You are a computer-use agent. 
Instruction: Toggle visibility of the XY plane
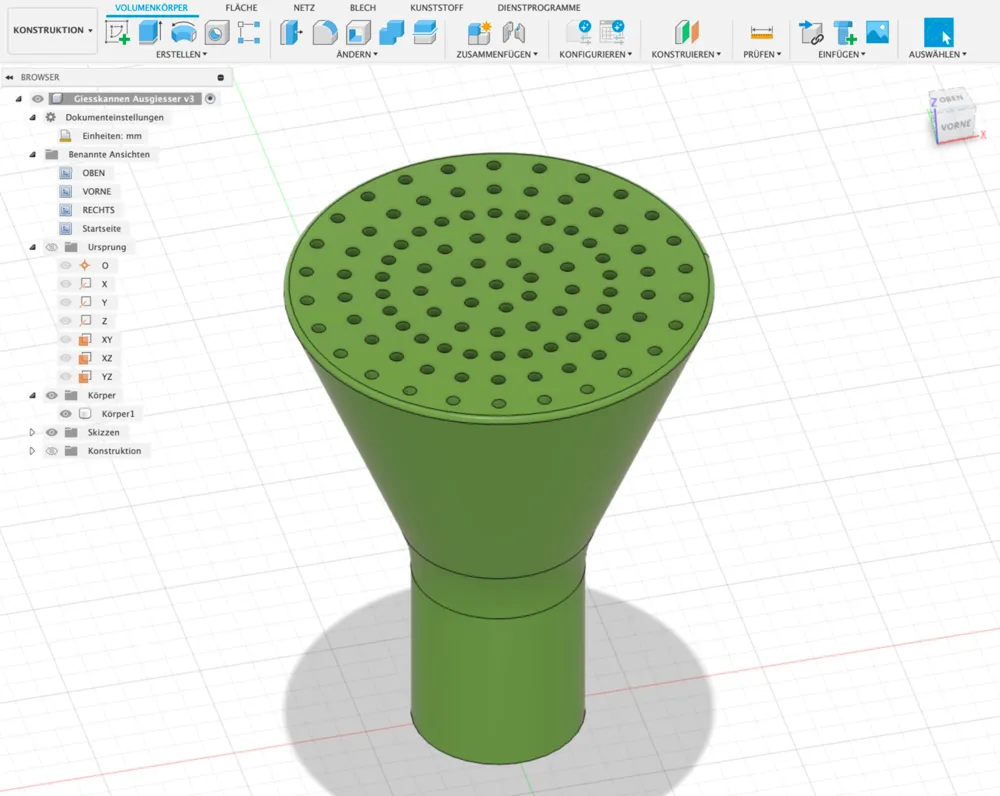(x=66, y=339)
